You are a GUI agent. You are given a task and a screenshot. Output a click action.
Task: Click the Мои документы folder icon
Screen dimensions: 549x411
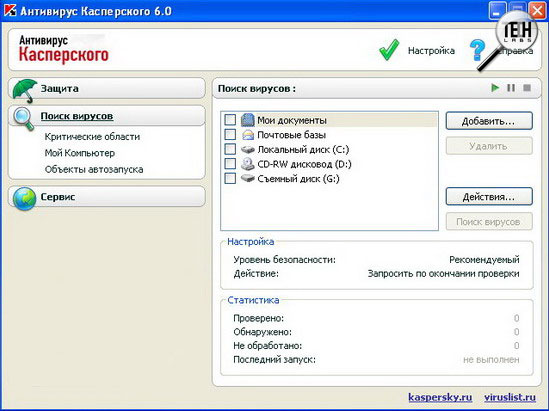click(x=248, y=120)
